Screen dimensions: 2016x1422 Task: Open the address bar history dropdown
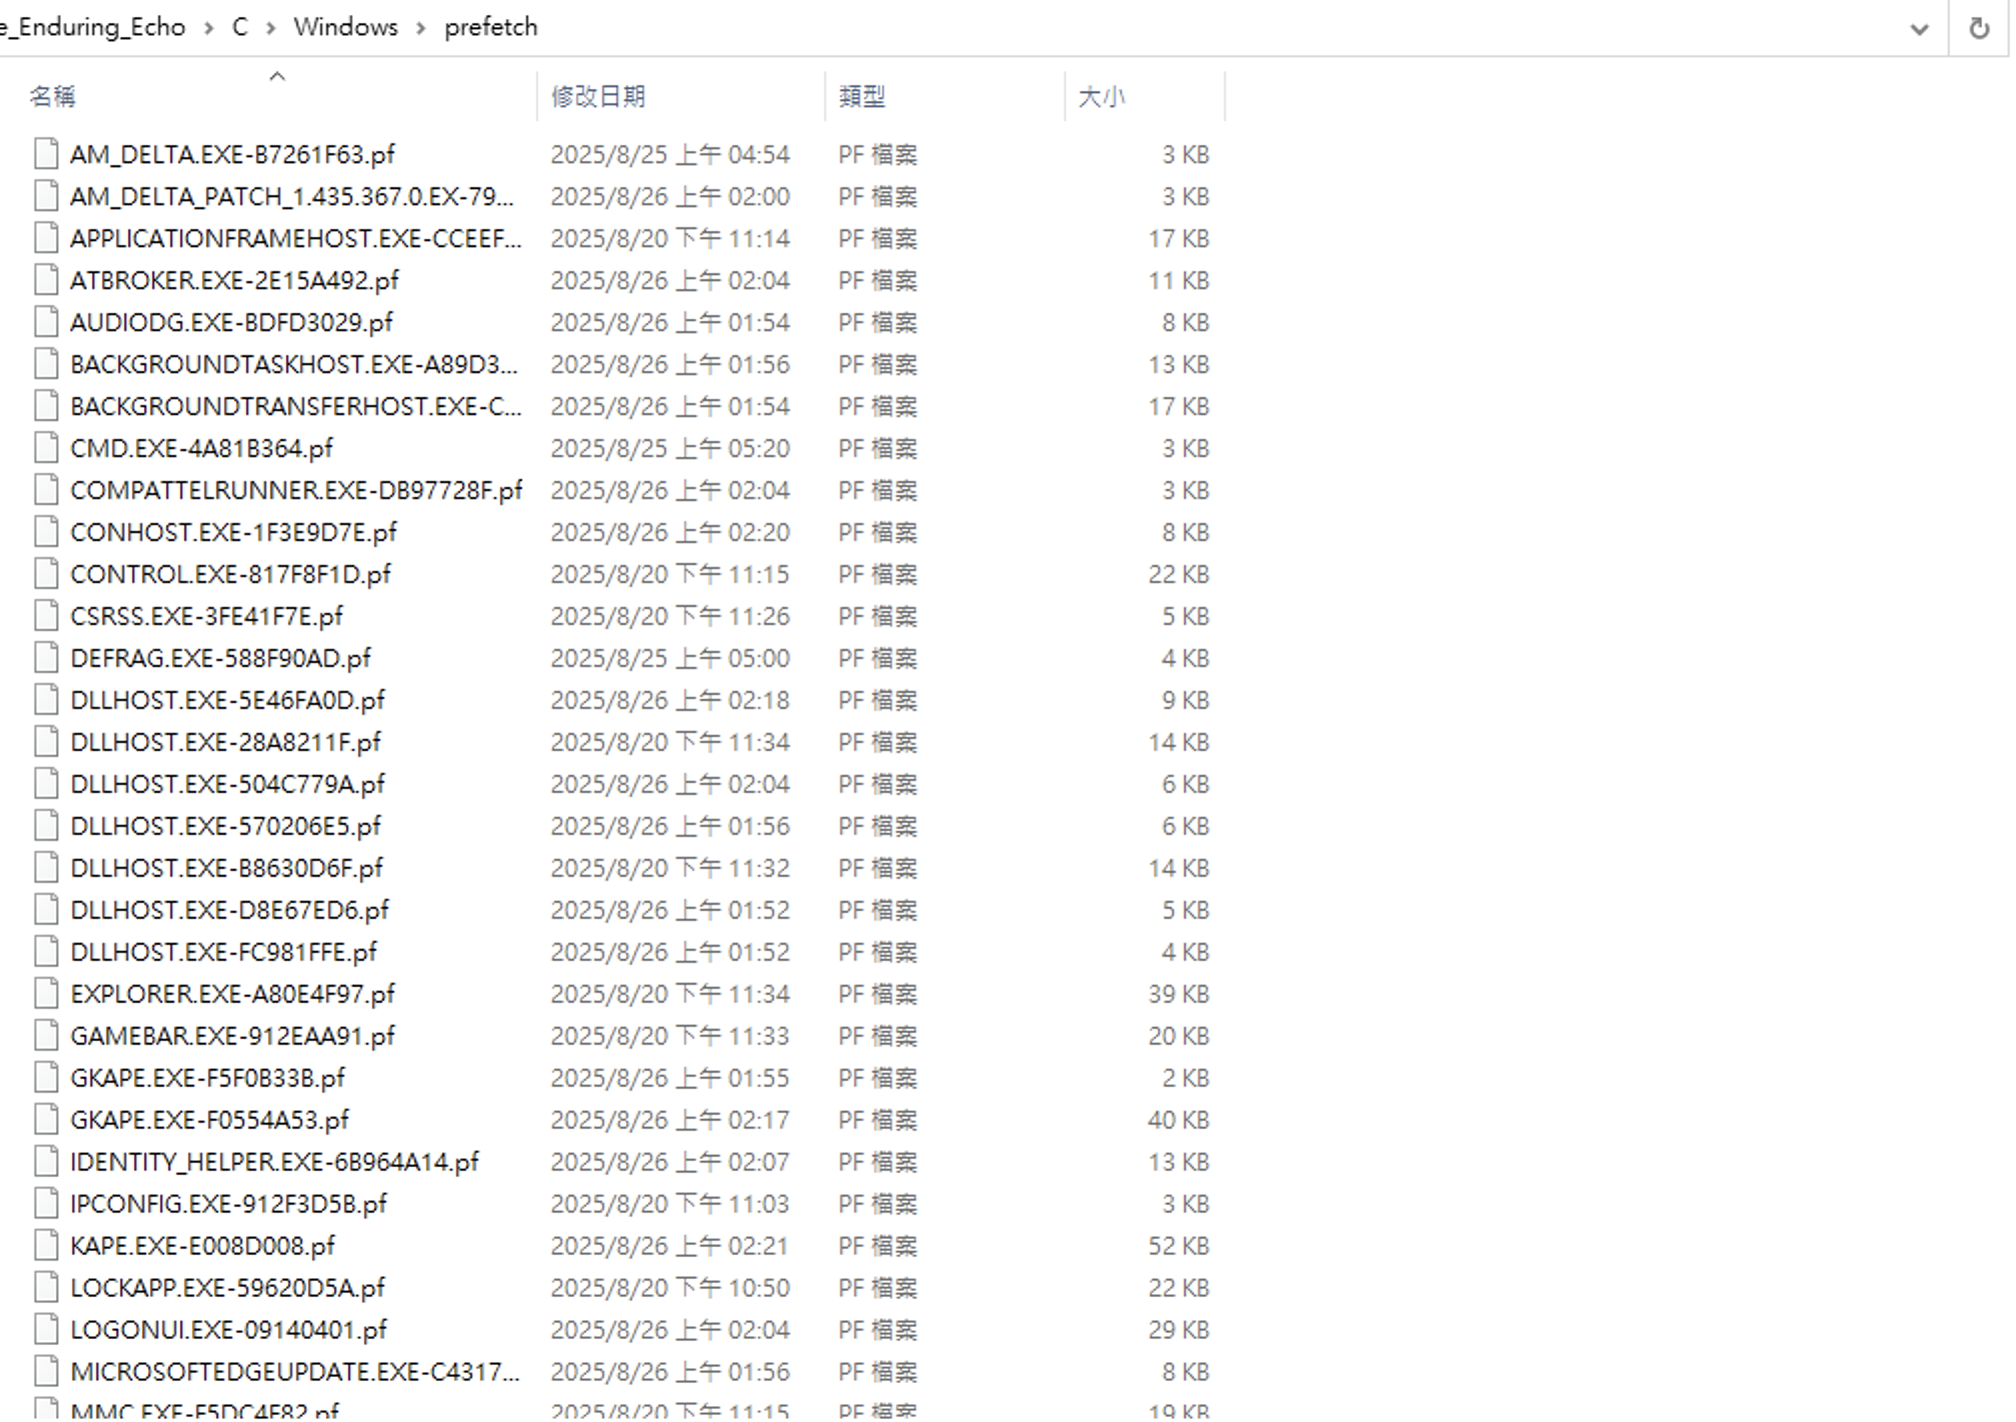click(1919, 28)
